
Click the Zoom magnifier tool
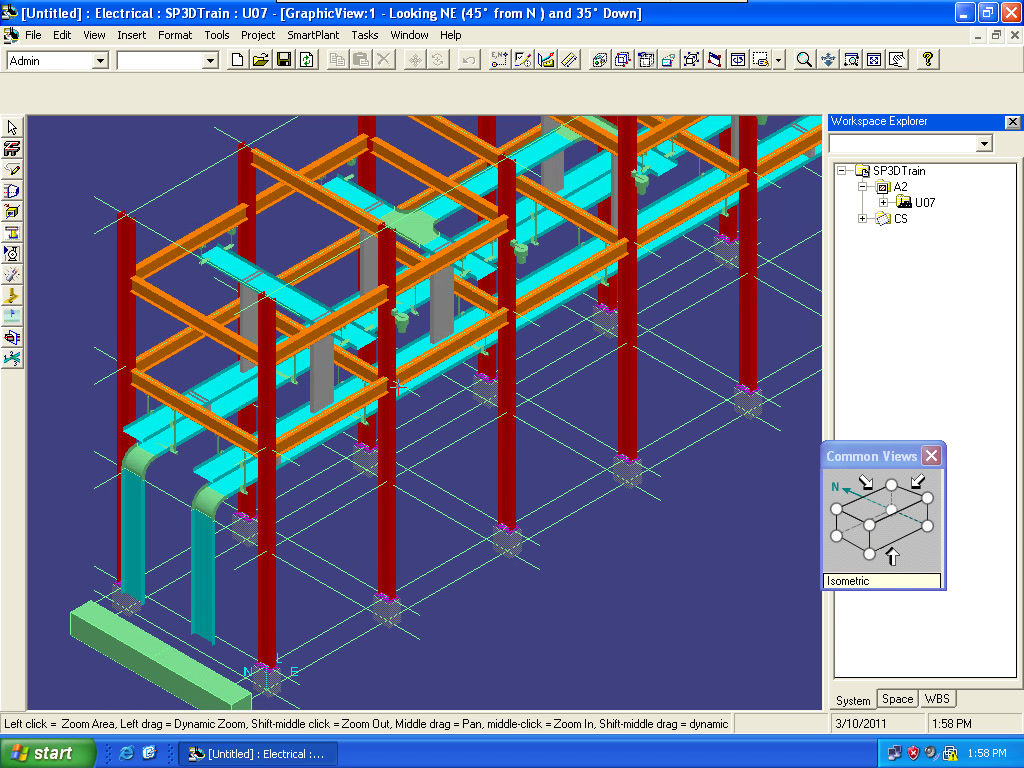[x=804, y=60]
